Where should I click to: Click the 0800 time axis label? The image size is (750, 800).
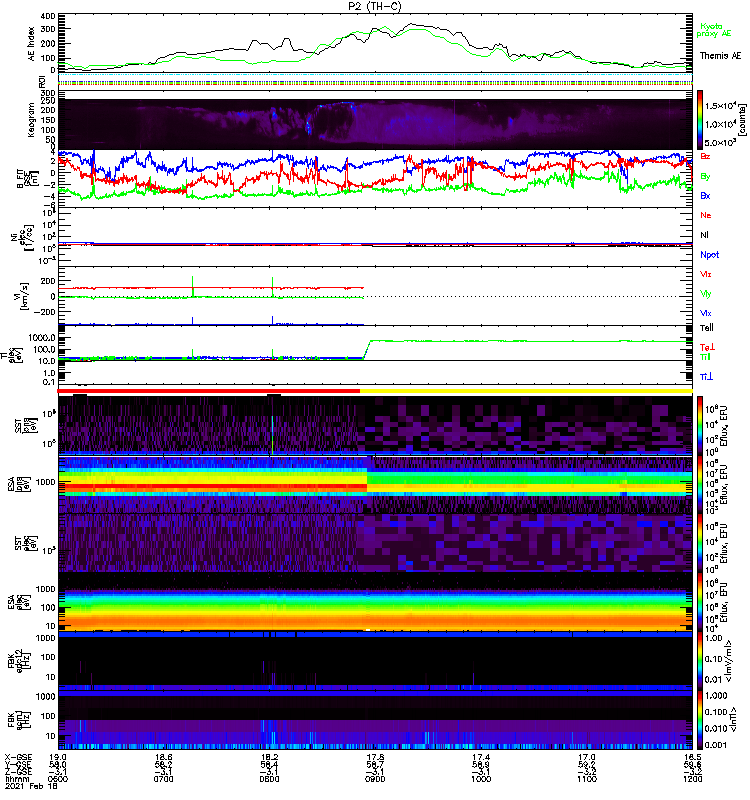pyautogui.click(x=269, y=779)
